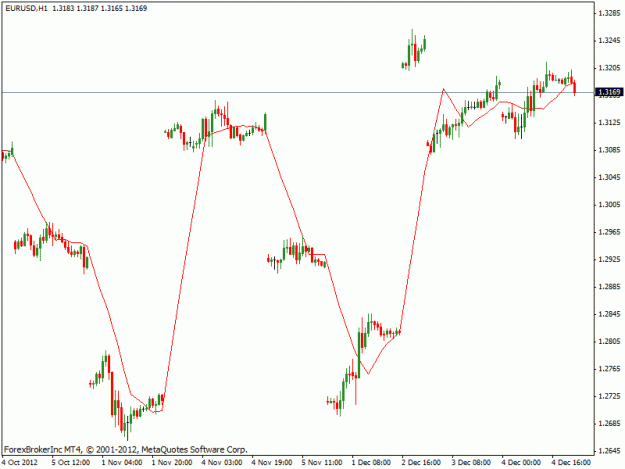Click the 4 Oct 2012 date label

coord(20,463)
